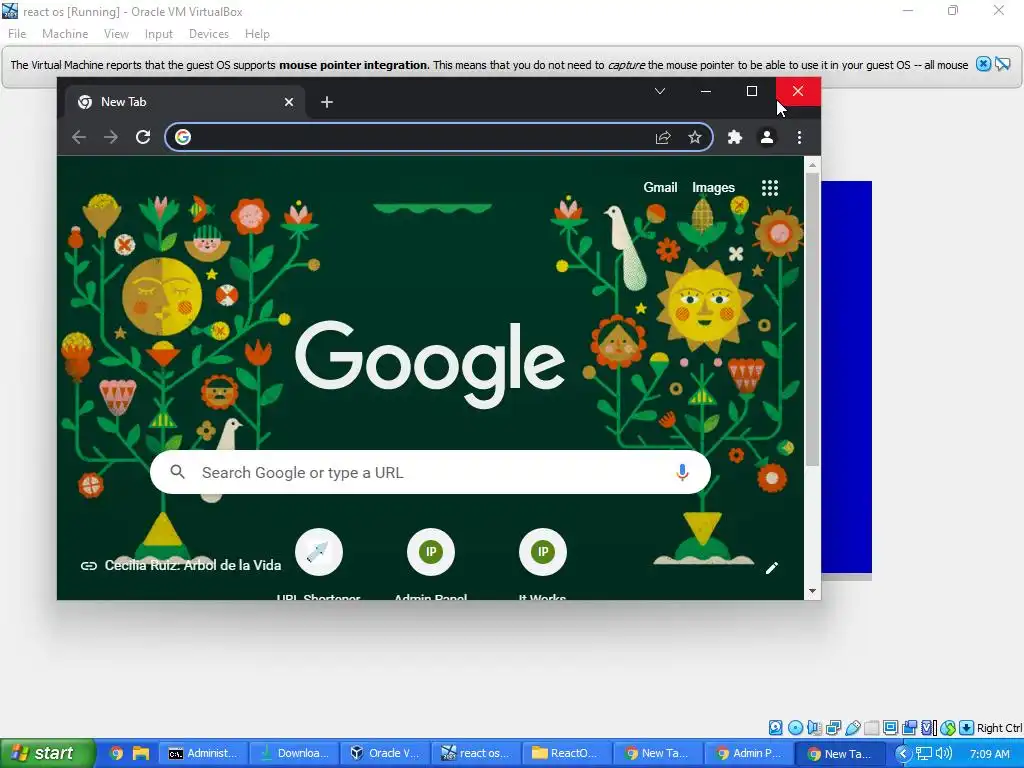Launch Chrome from quick launch
1024x768 pixels.
click(x=116, y=753)
